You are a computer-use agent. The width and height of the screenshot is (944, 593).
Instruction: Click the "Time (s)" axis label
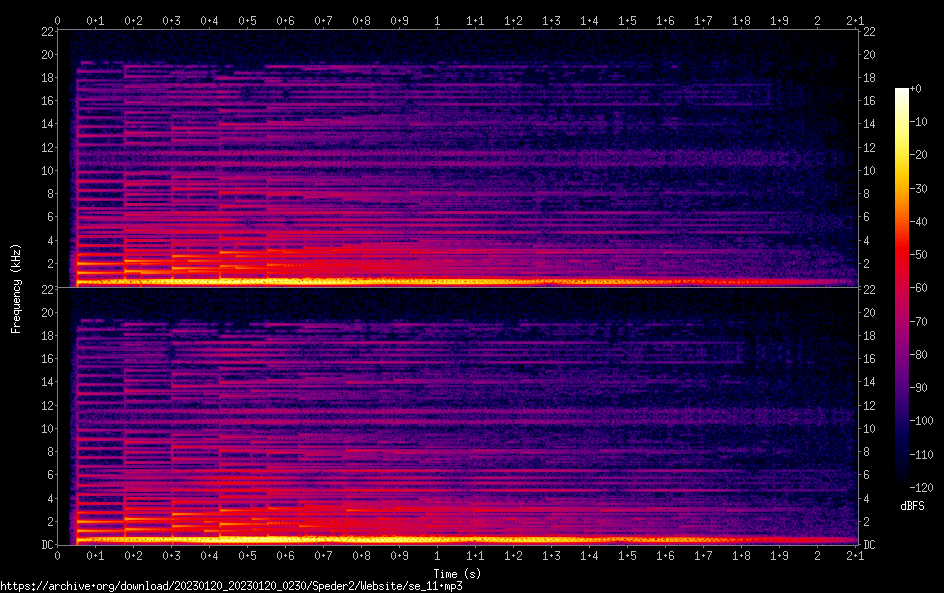457,573
